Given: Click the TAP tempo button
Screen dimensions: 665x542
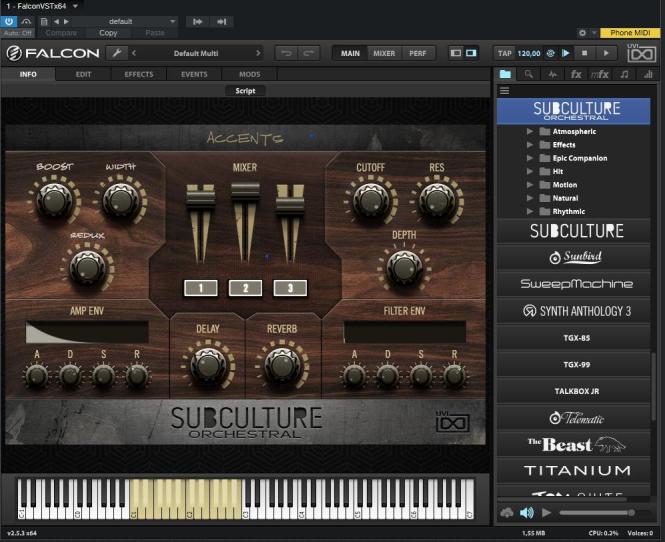Looking at the screenshot, I should 504,53.
